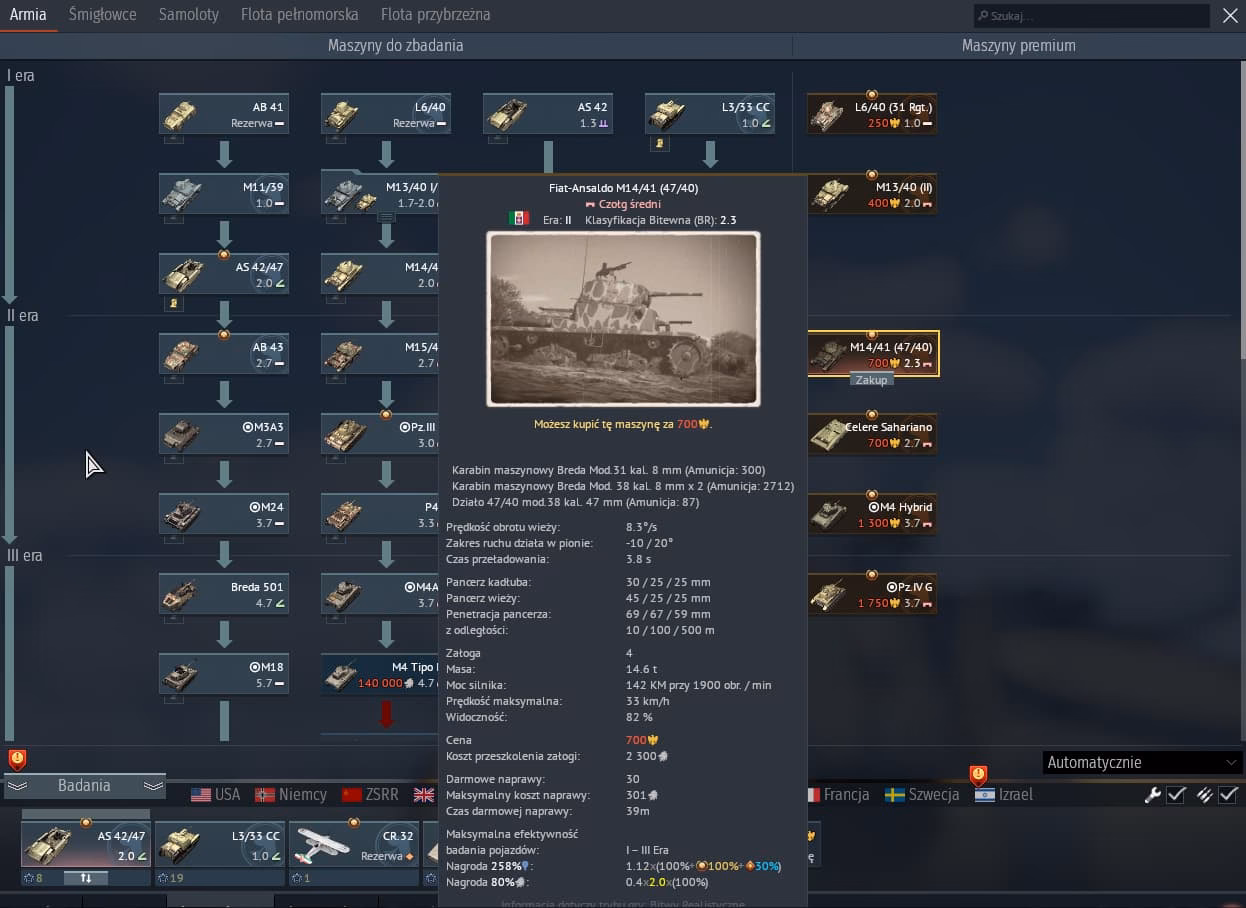This screenshot has height=908, width=1246.
Task: Select the M24 tank card
Action: 224,513
